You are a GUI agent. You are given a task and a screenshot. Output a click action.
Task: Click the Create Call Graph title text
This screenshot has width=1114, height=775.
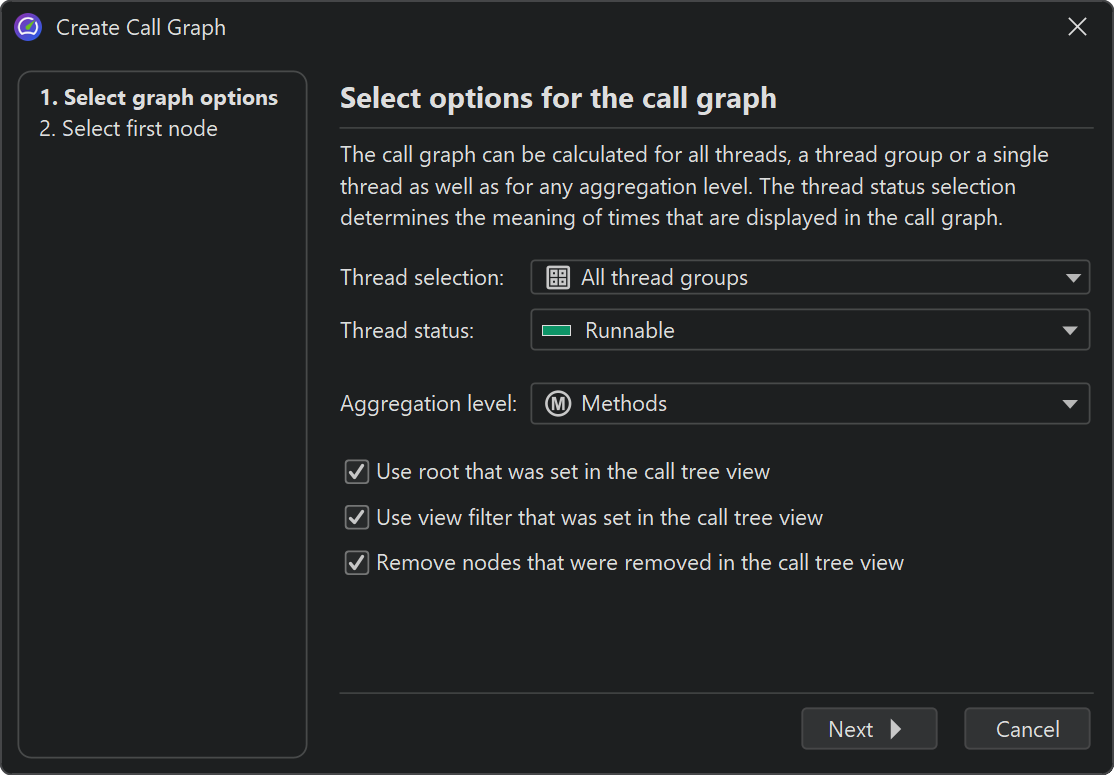pos(141,27)
